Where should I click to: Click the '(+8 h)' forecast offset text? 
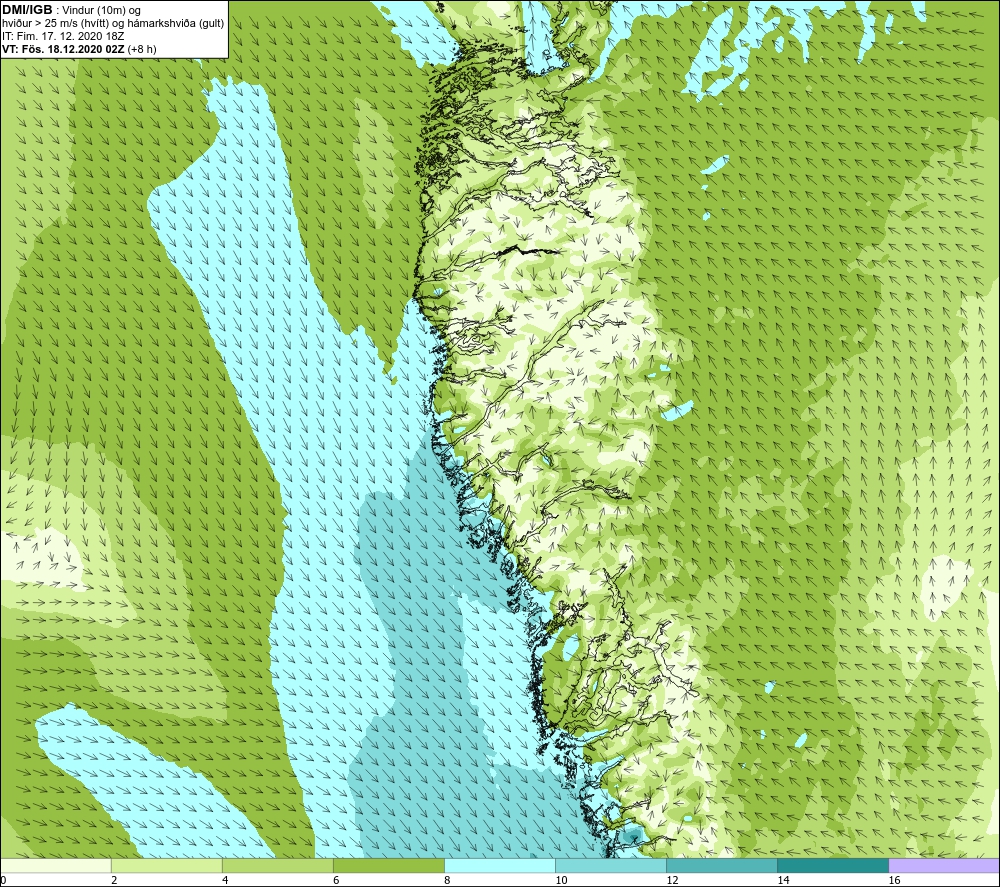click(142, 49)
